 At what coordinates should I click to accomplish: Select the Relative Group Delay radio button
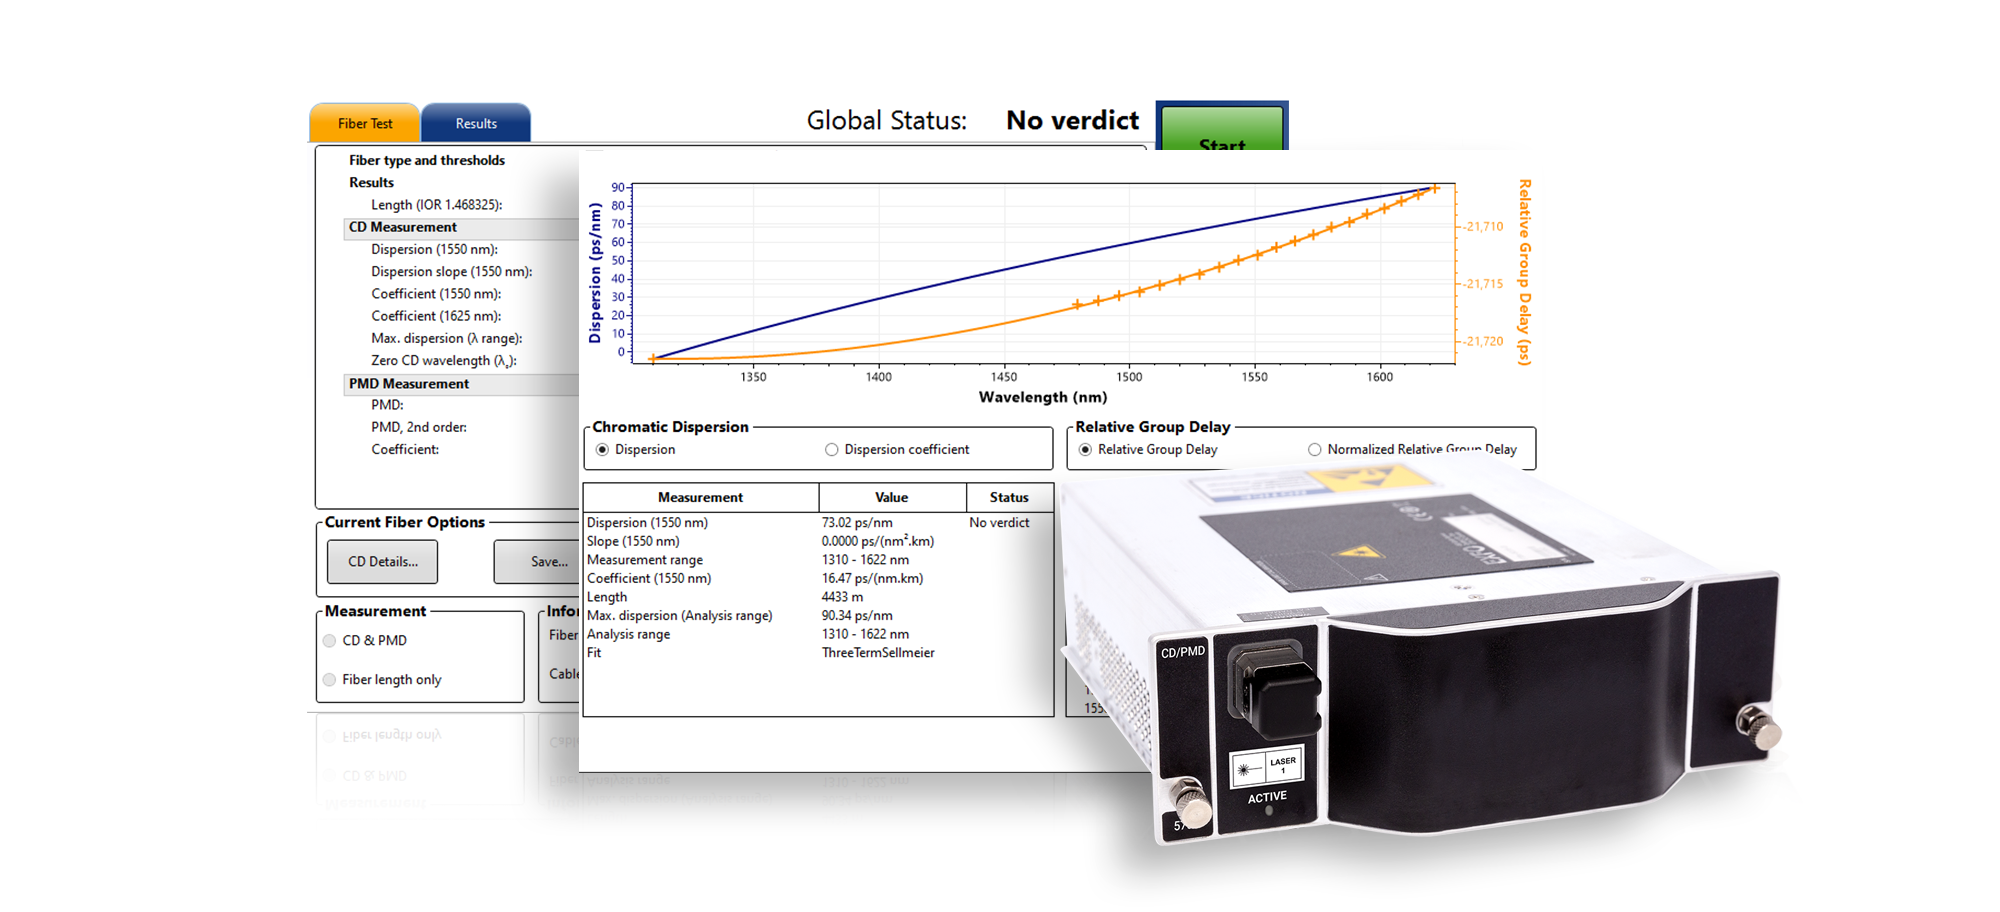1086,449
